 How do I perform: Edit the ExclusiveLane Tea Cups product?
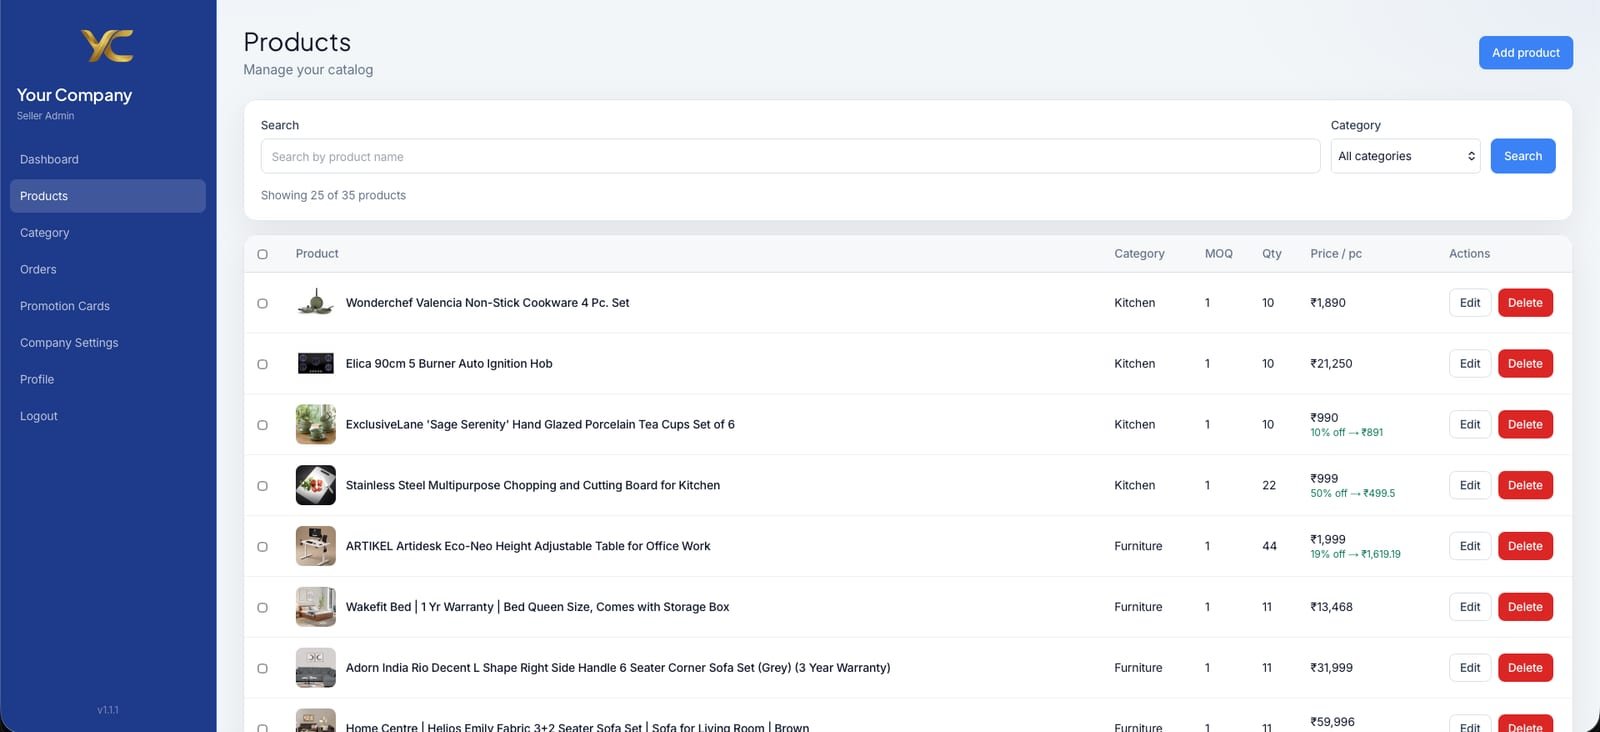(1469, 425)
